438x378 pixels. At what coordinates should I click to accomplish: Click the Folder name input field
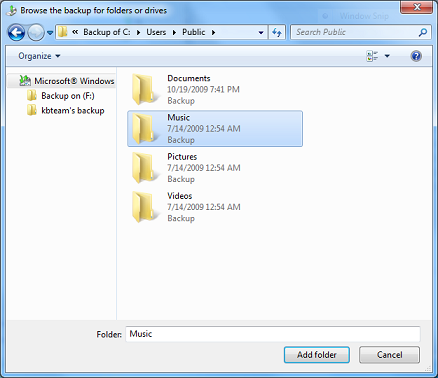pos(273,334)
